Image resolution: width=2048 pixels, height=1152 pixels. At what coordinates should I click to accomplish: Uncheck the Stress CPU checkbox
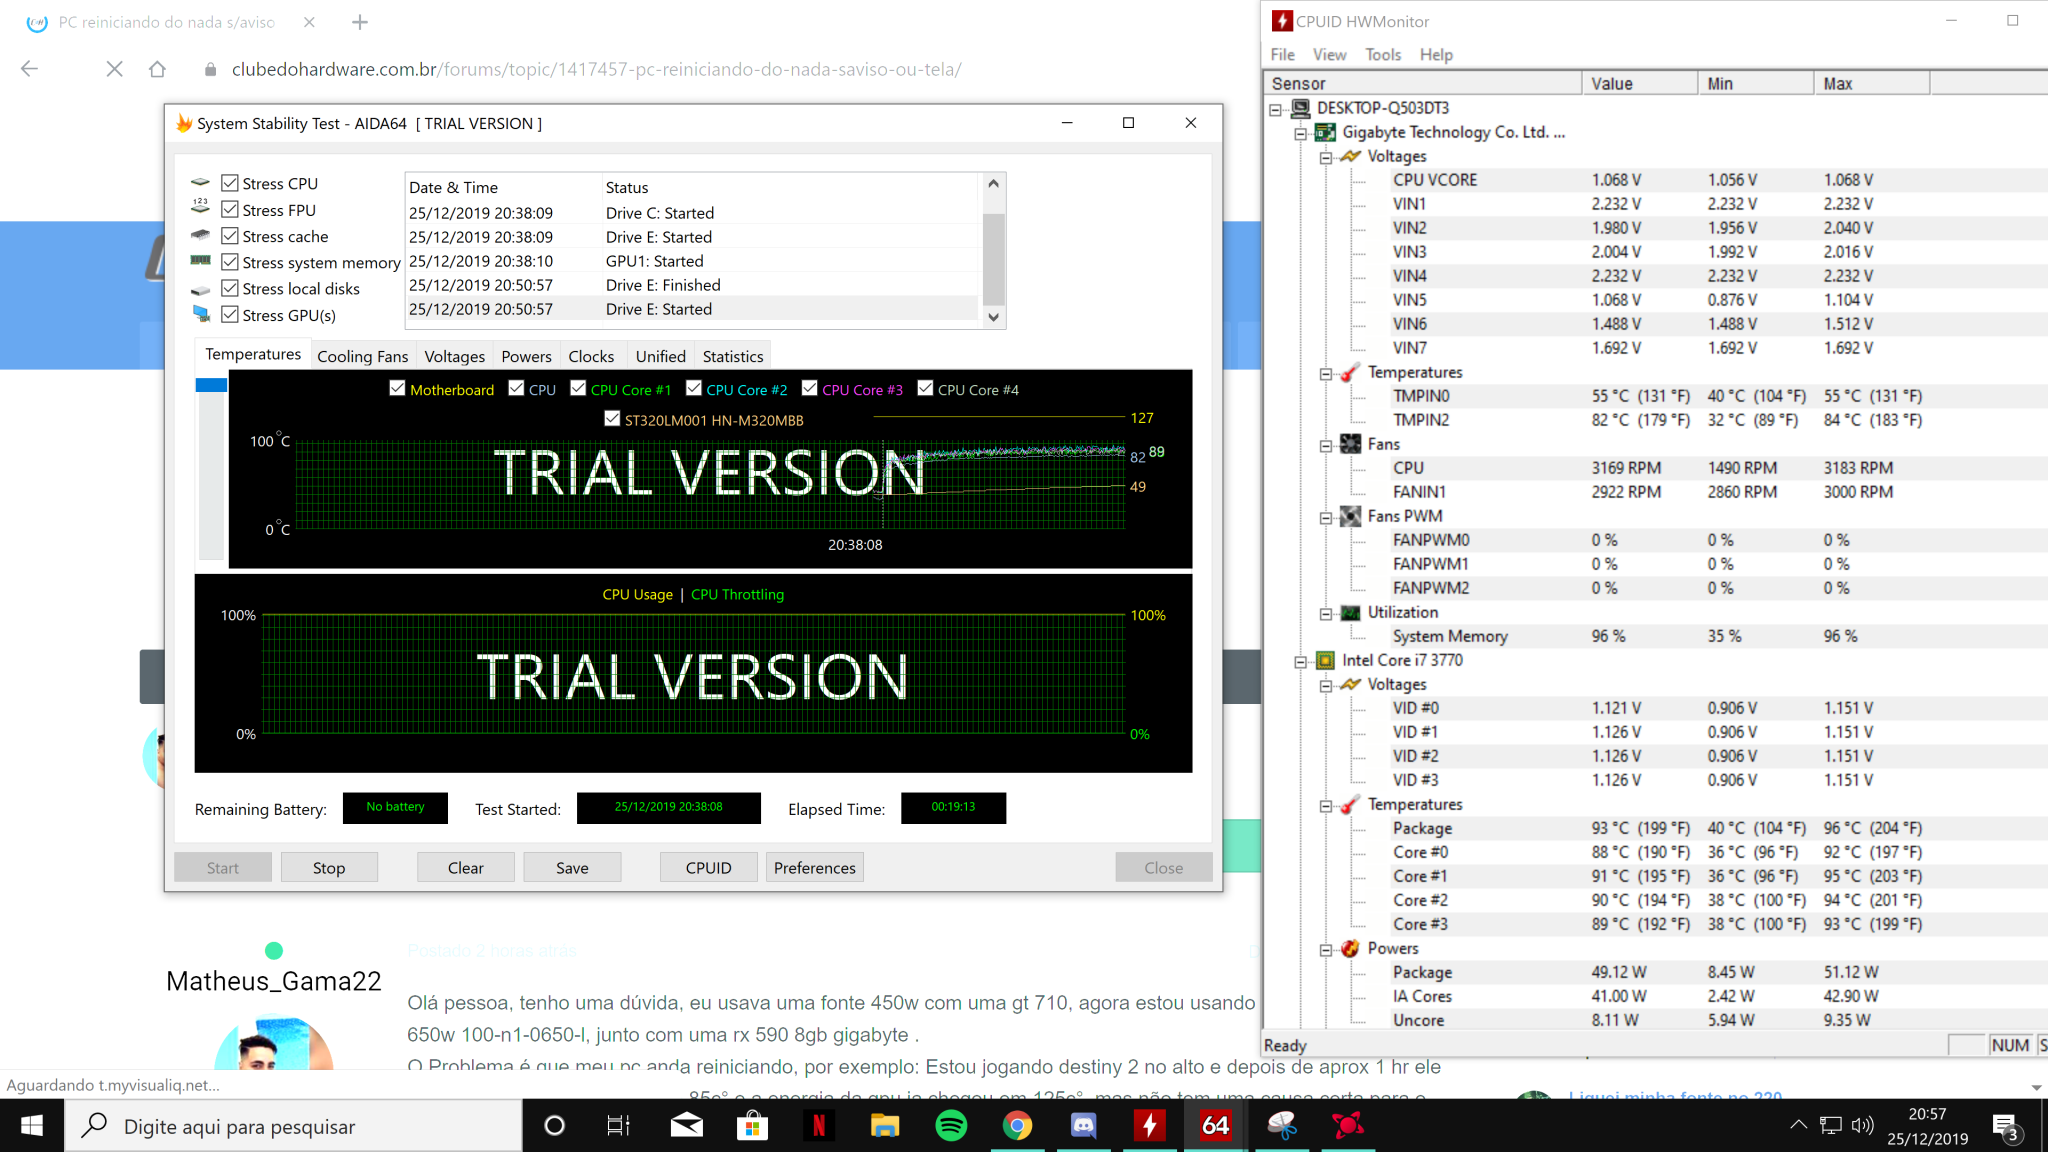(x=230, y=183)
